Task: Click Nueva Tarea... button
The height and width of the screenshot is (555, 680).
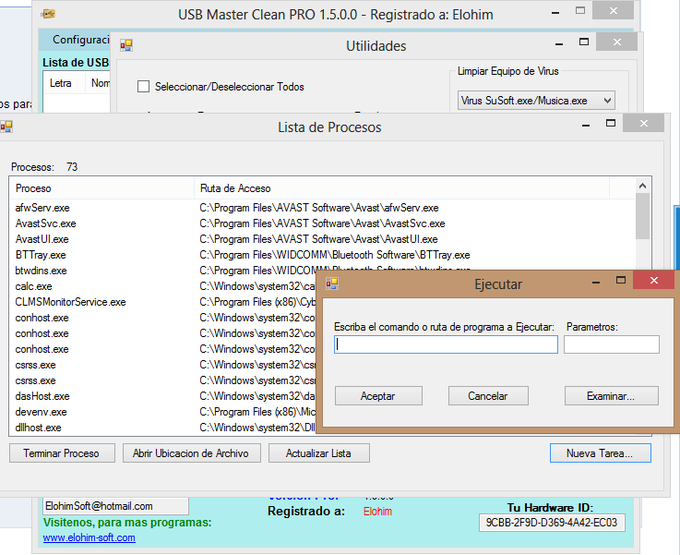Action: pos(600,453)
